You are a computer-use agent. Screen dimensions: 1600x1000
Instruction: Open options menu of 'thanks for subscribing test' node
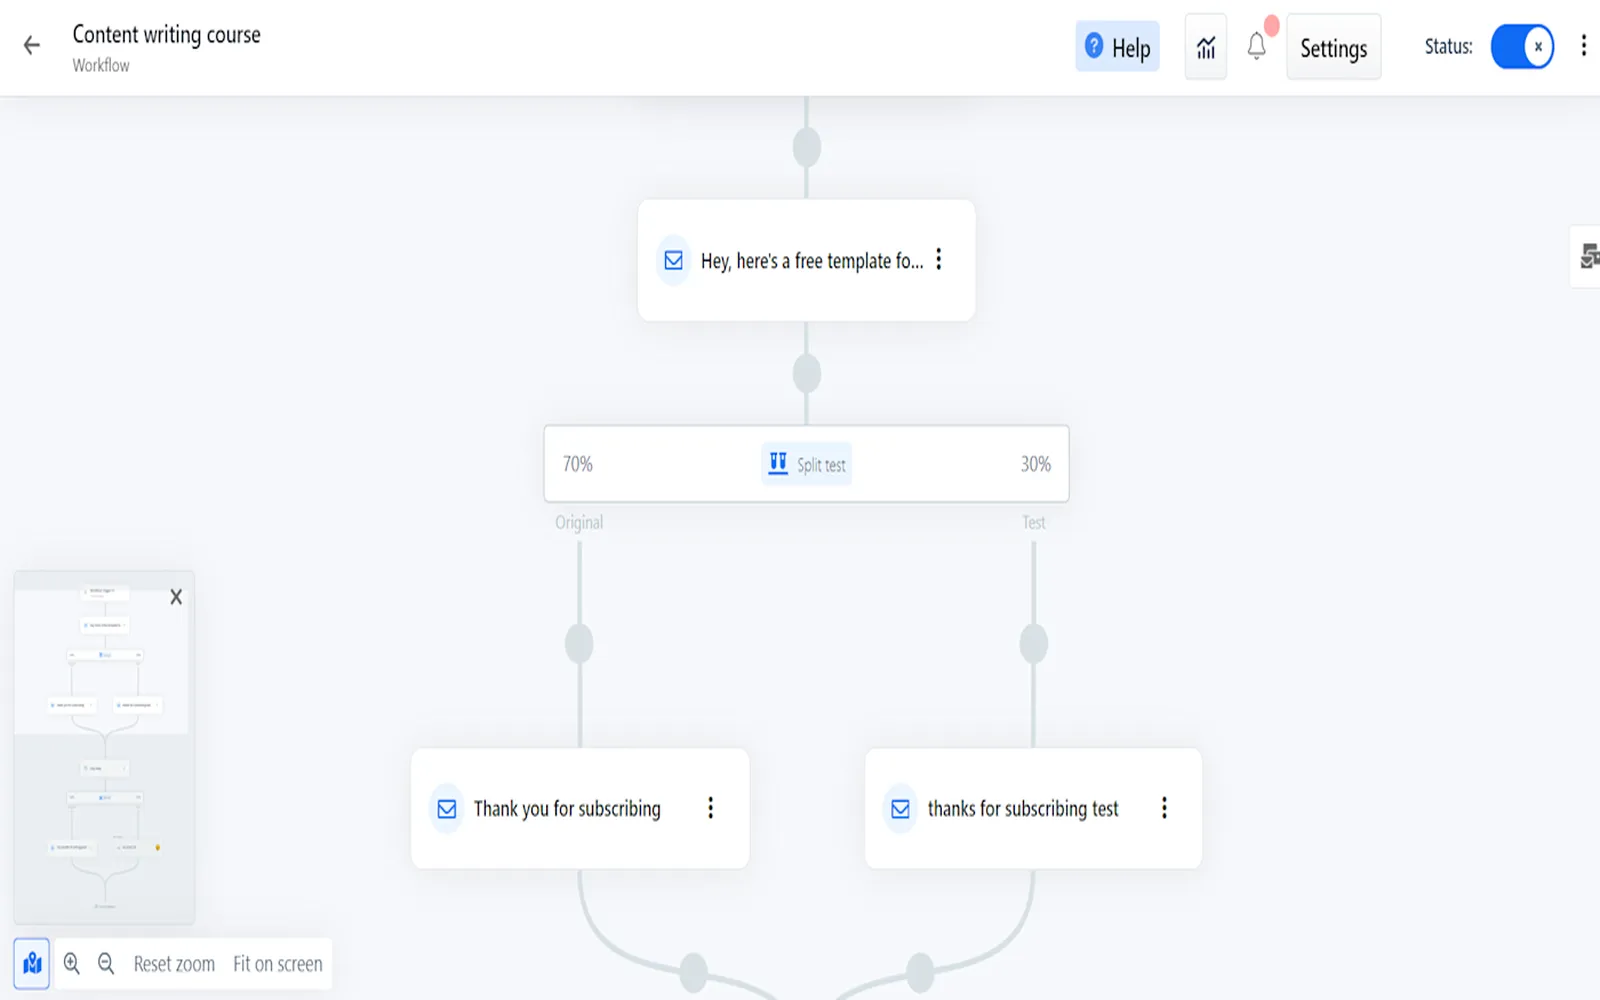(x=1164, y=808)
